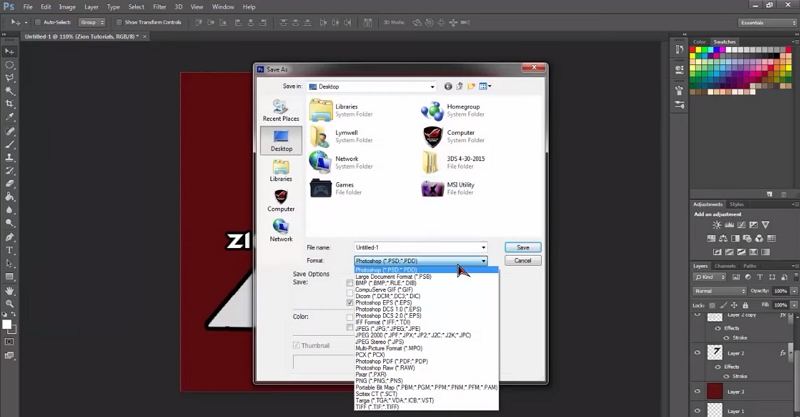Select the Healing Brush tool
Screen dimensions: 800x417
9,131
